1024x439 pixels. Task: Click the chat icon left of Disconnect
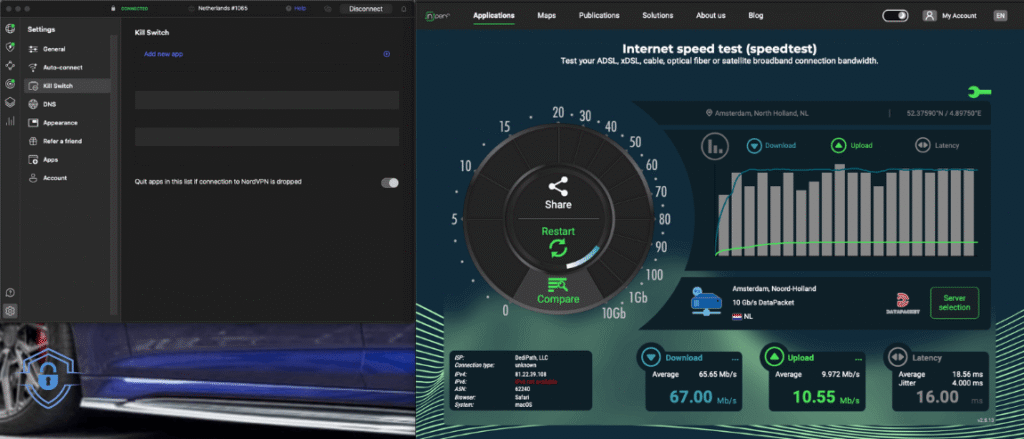point(327,8)
